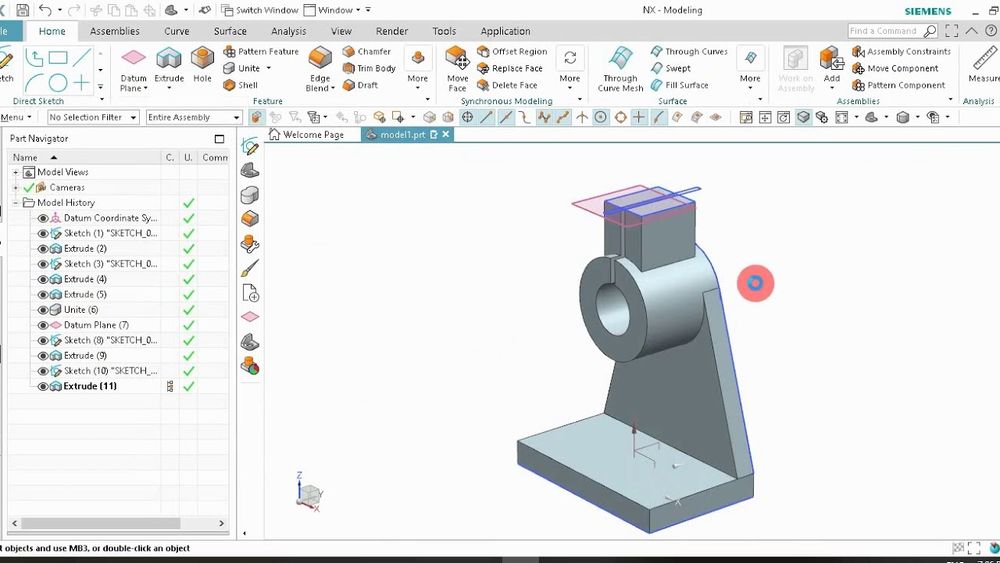Select the Swept surface command
This screenshot has width=1000, height=563.
tap(670, 68)
